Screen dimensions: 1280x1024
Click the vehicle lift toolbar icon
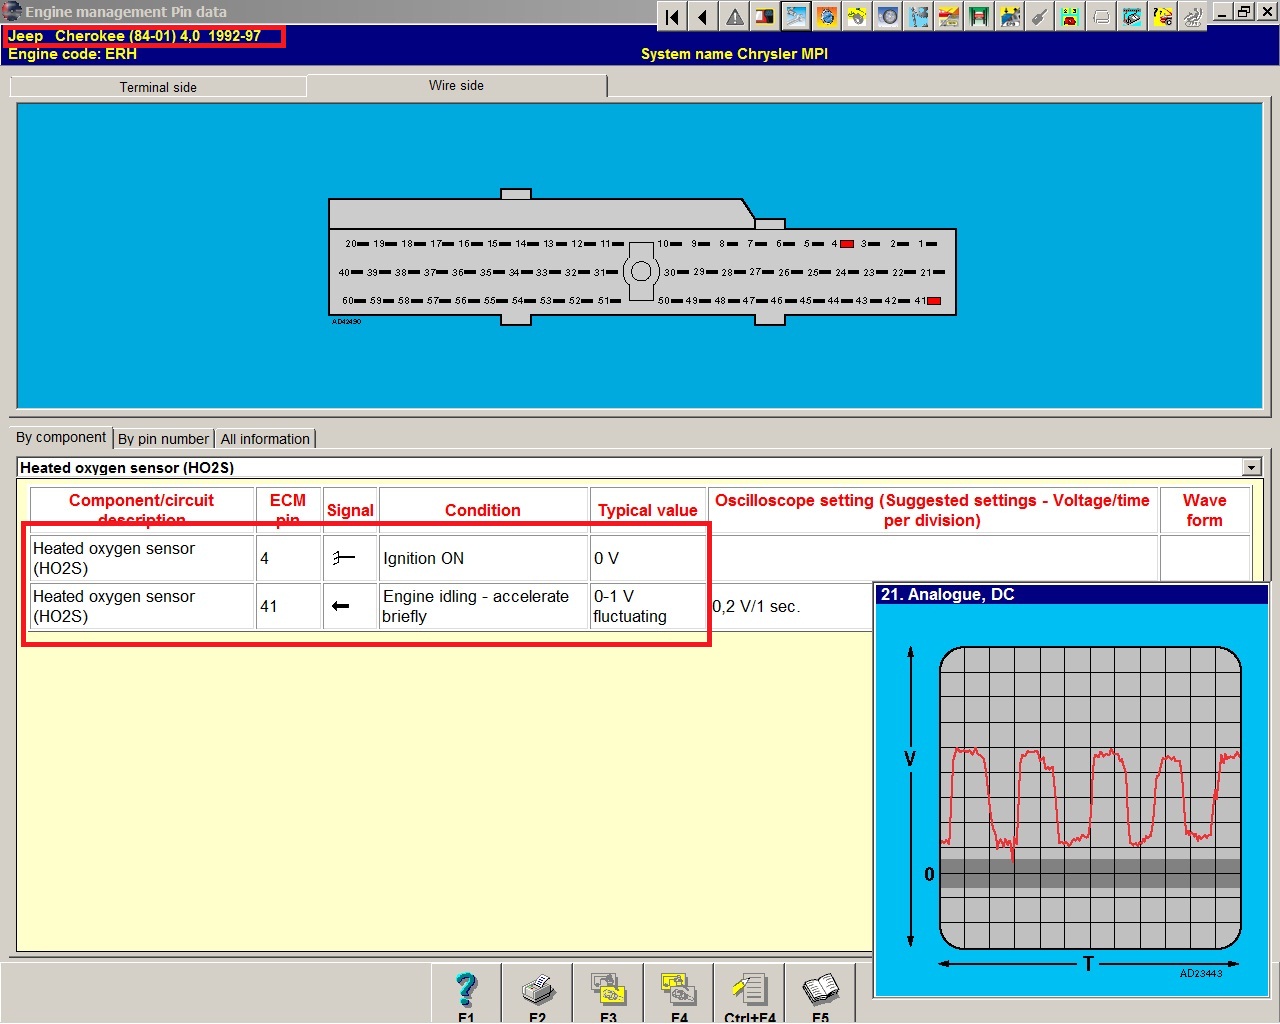pyautogui.click(x=979, y=17)
